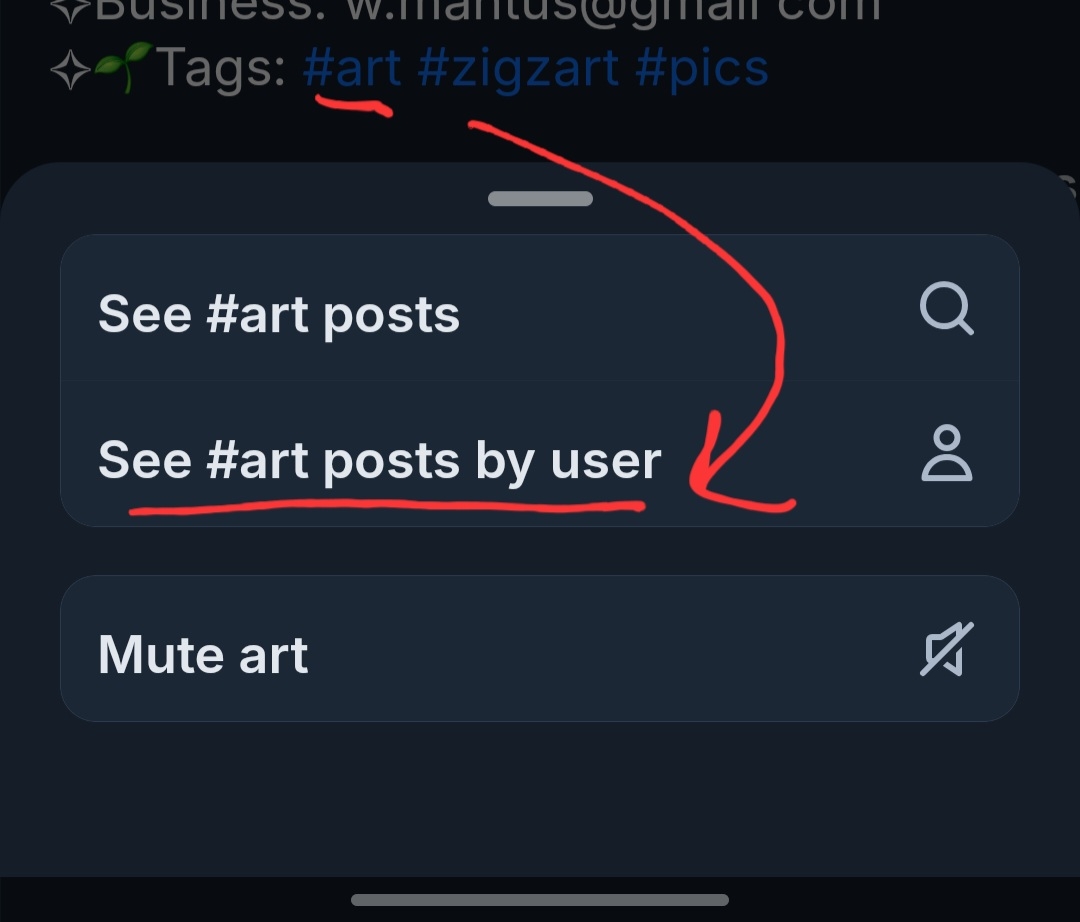1080x922 pixels.
Task: Select the "Mute art" option
Action: point(204,654)
